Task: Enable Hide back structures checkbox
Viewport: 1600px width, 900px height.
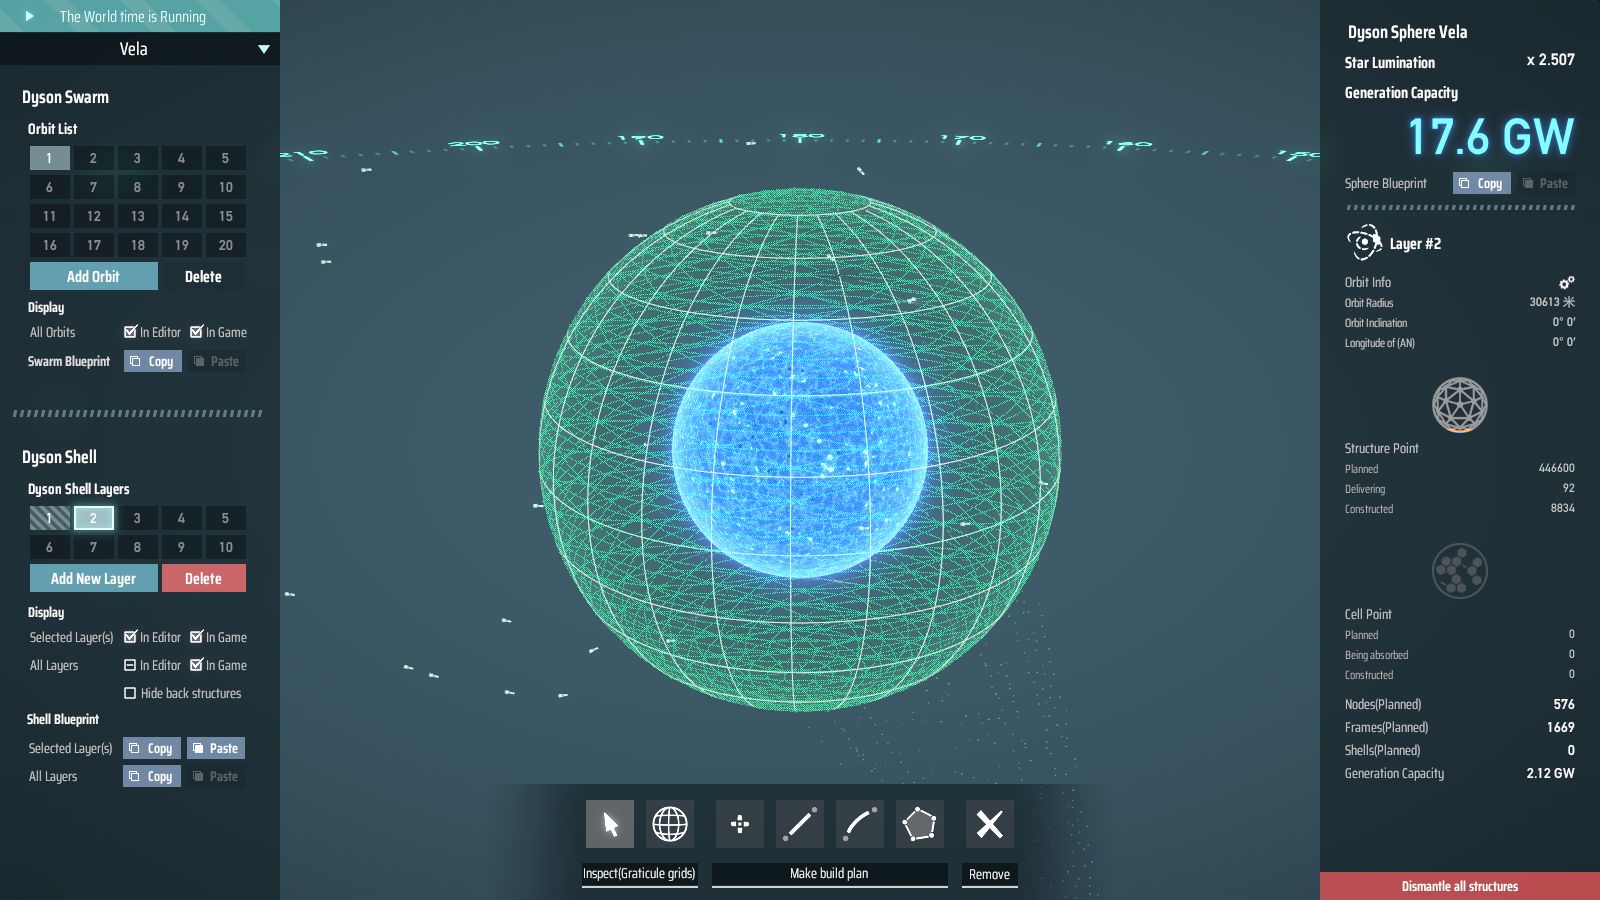Action: click(x=130, y=693)
